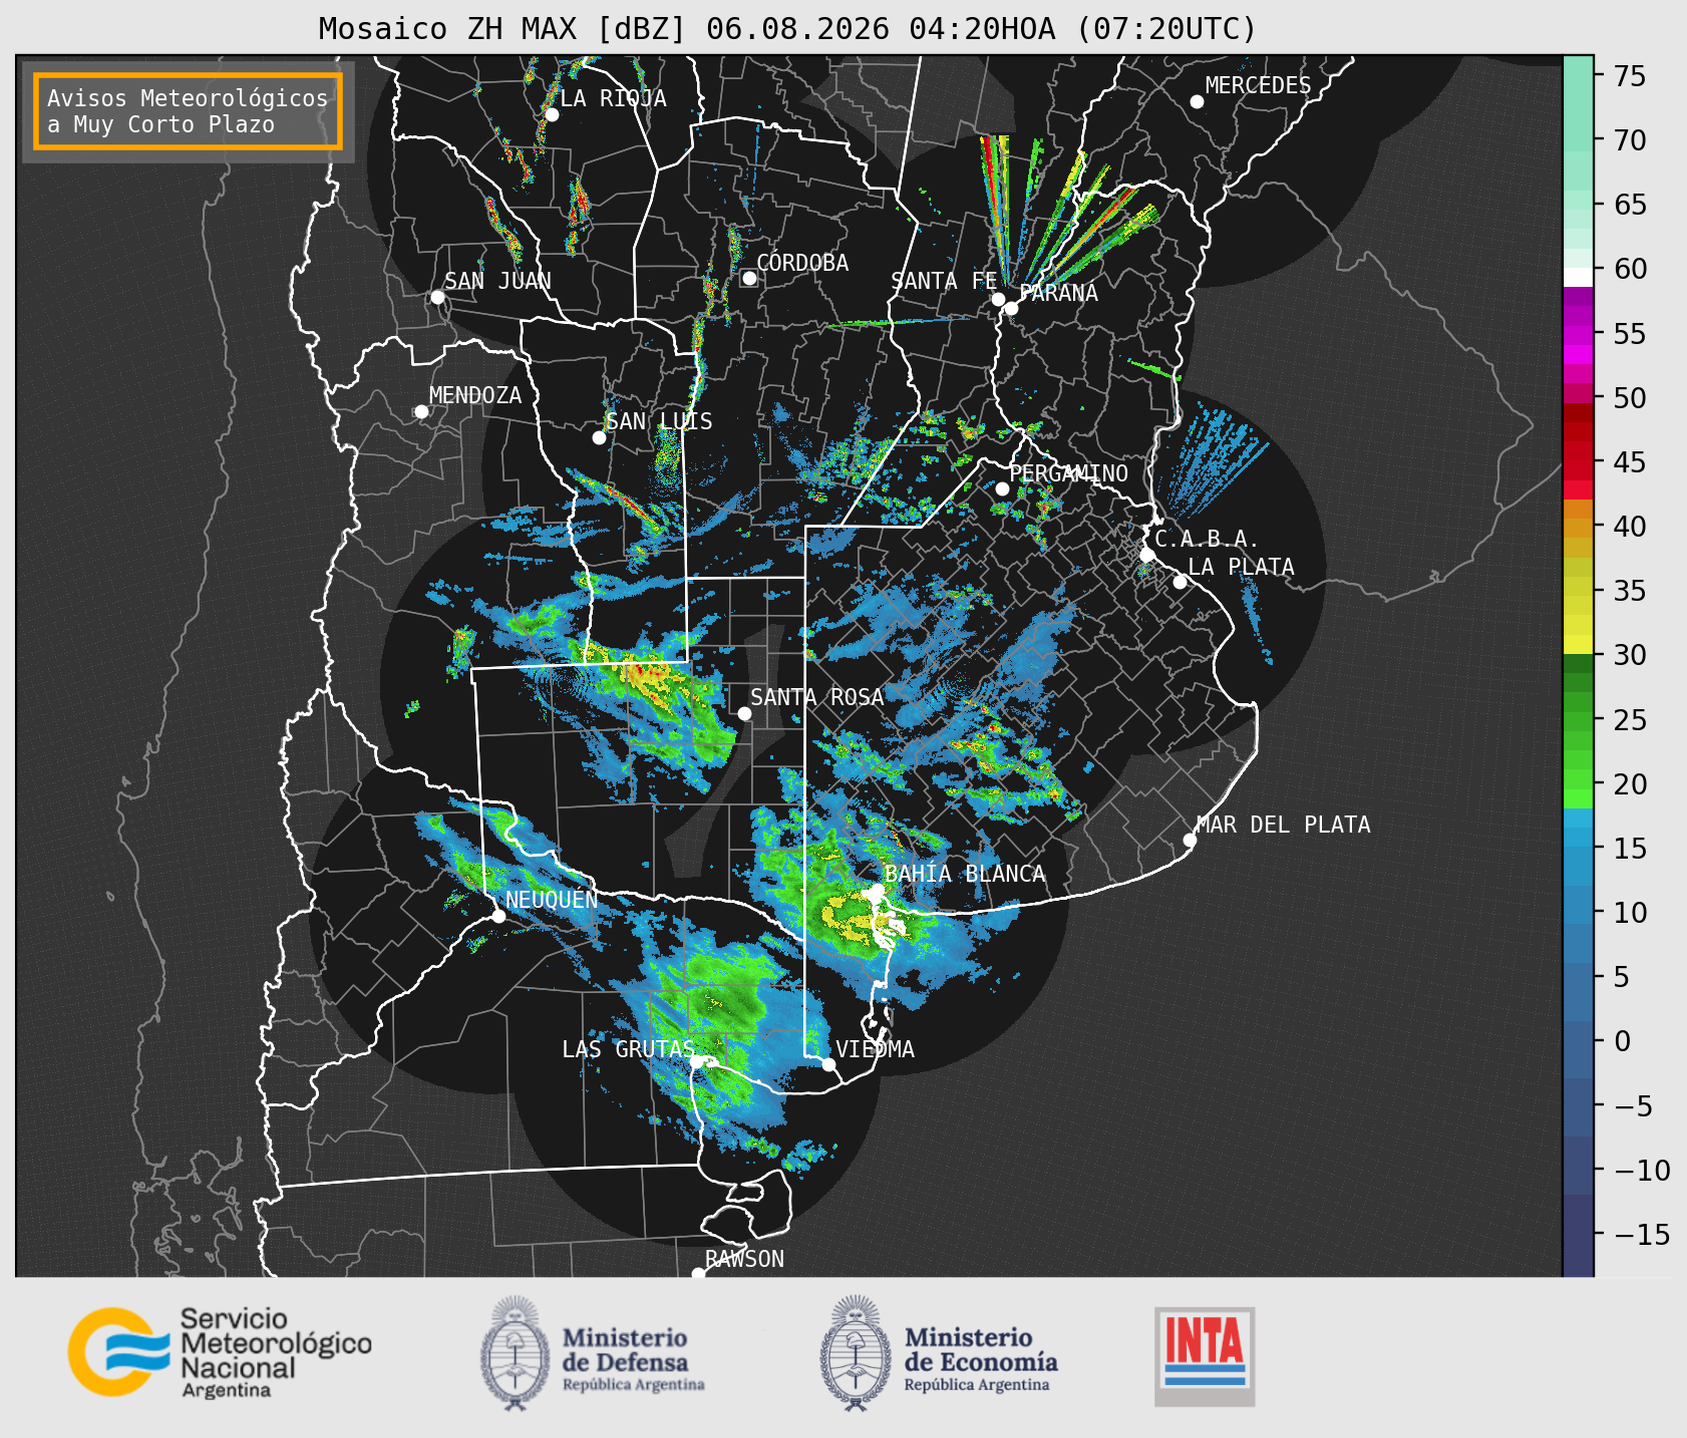Viewport: 1687px width, 1438px height.
Task: Click the INTA logo
Action: tap(1204, 1356)
